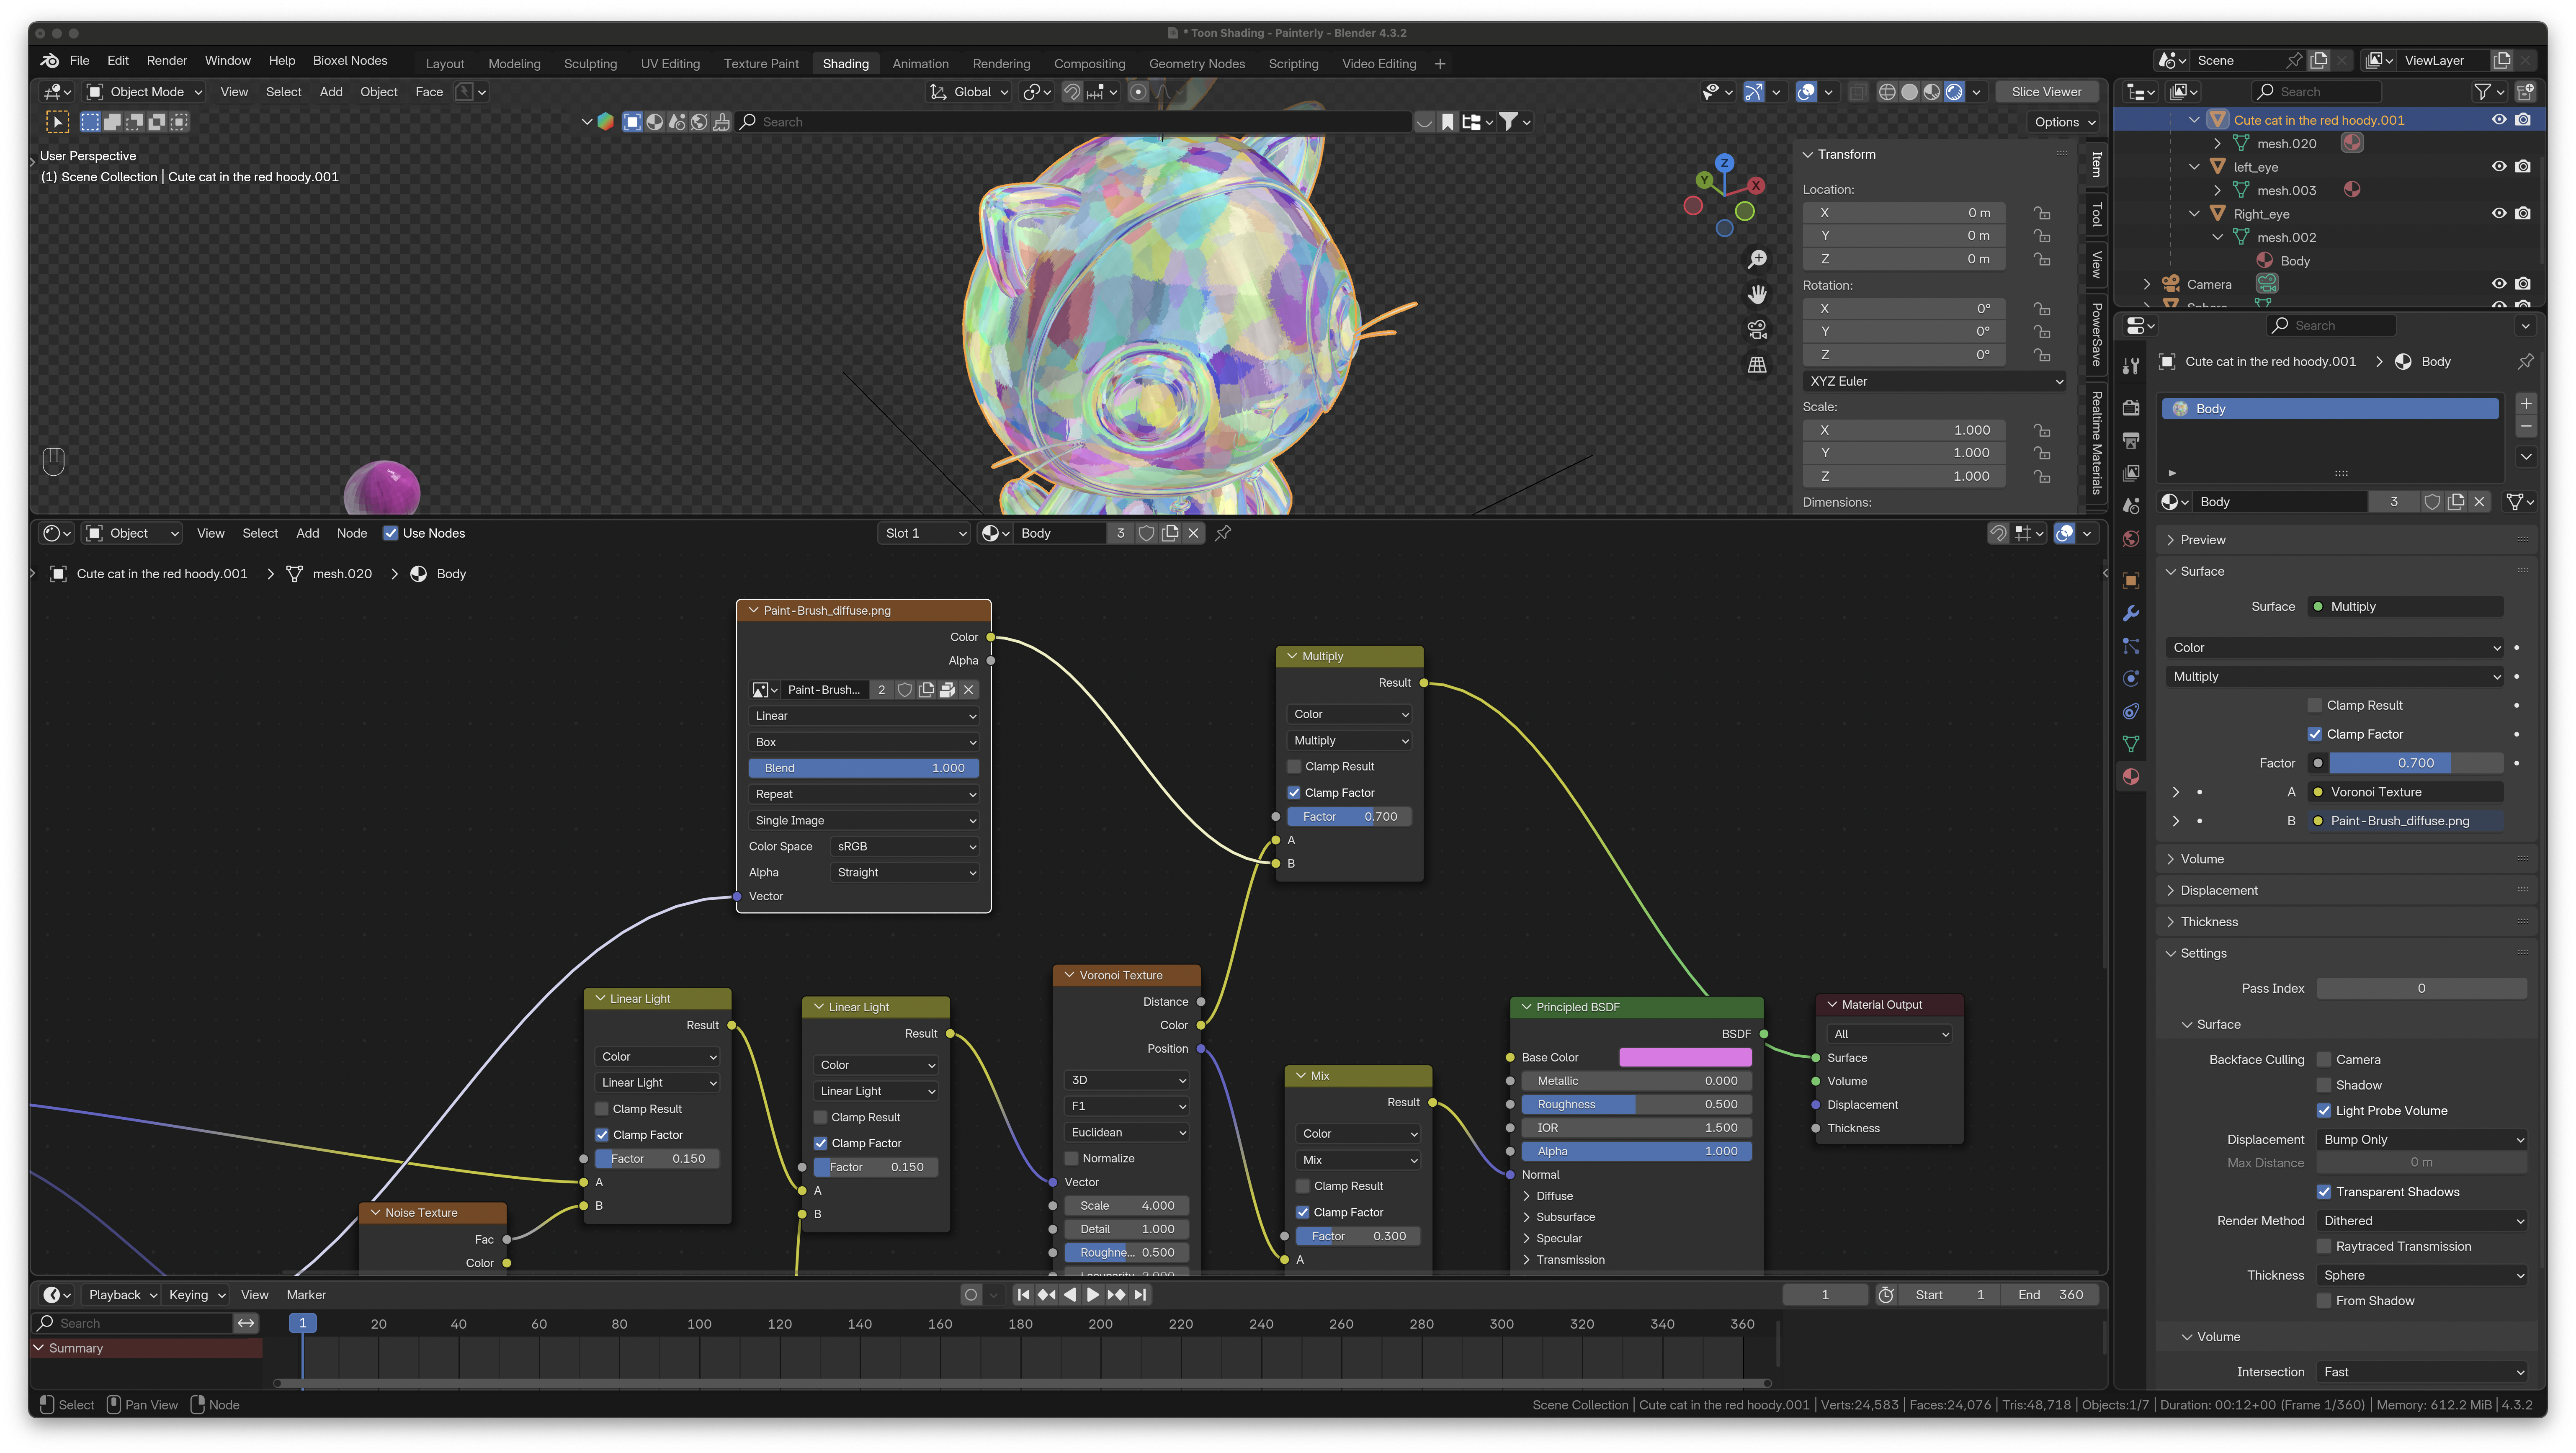This screenshot has width=2576, height=1453.
Task: Uncheck Use Nodes in the node editor header
Action: [391, 533]
